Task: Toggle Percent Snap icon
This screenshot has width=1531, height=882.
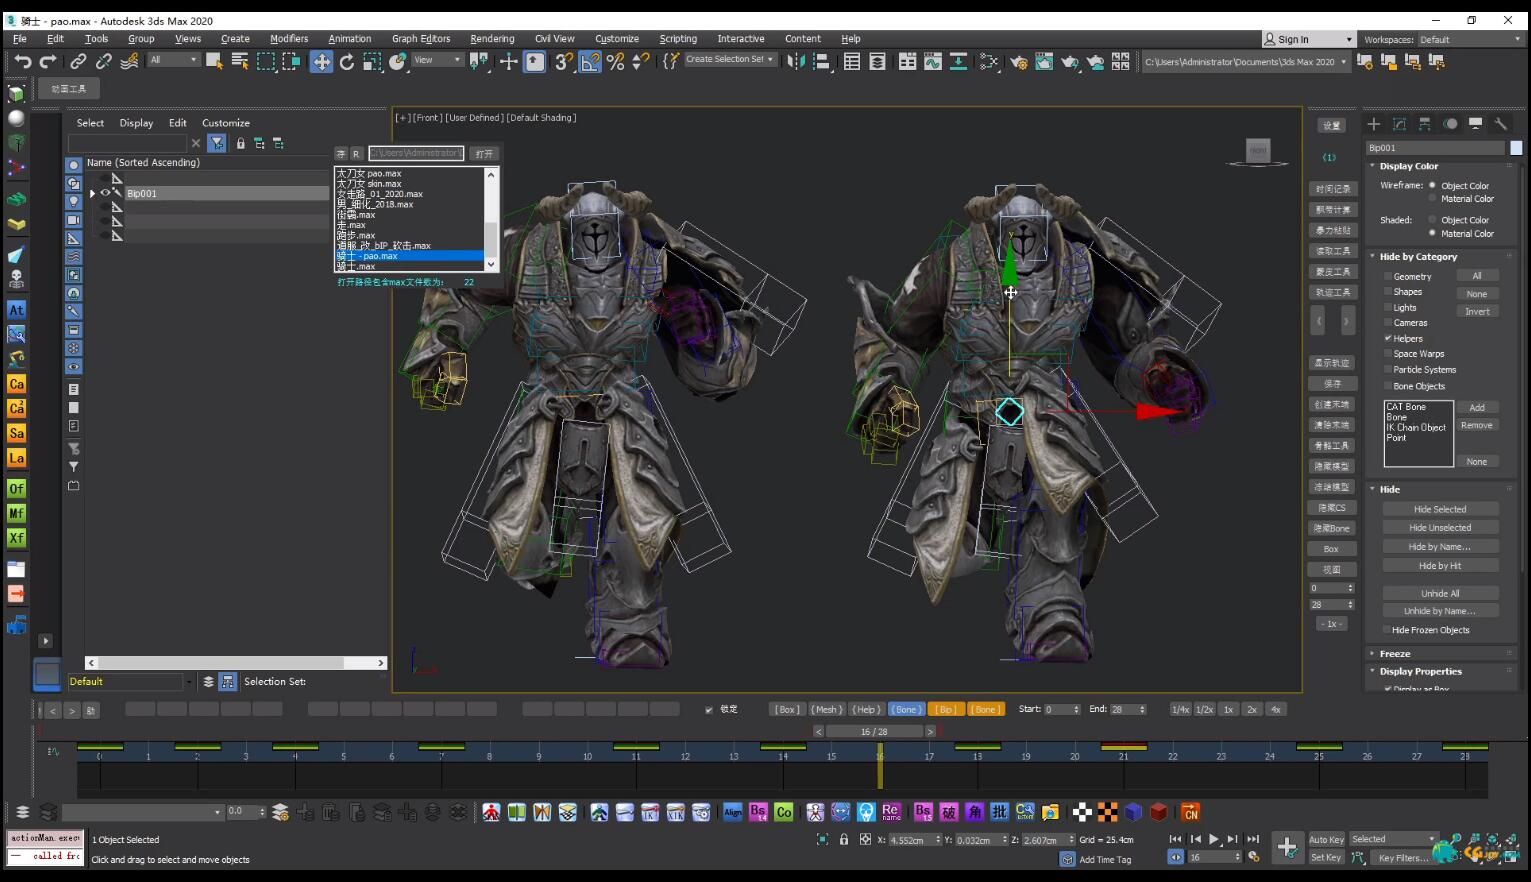Action: pos(616,62)
